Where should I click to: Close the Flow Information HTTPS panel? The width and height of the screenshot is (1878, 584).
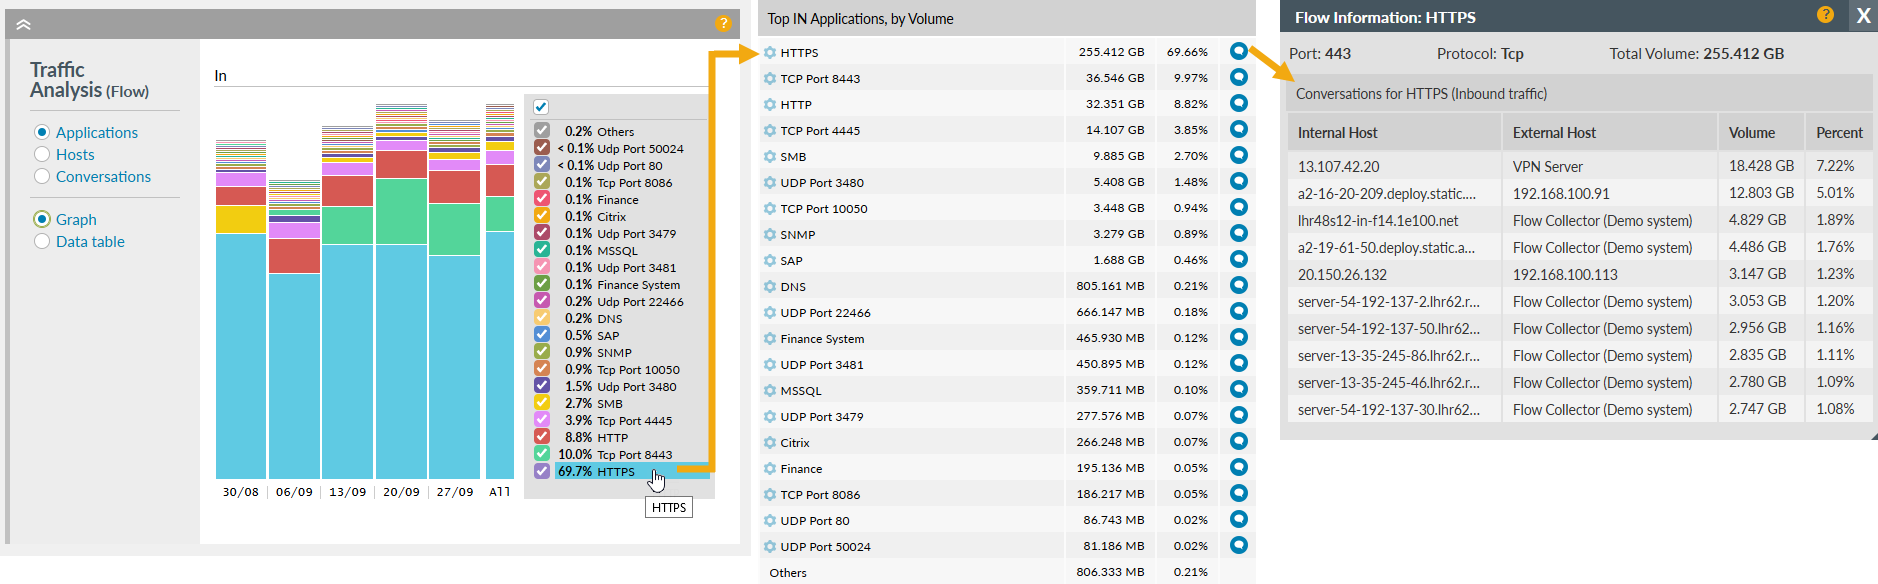1863,16
